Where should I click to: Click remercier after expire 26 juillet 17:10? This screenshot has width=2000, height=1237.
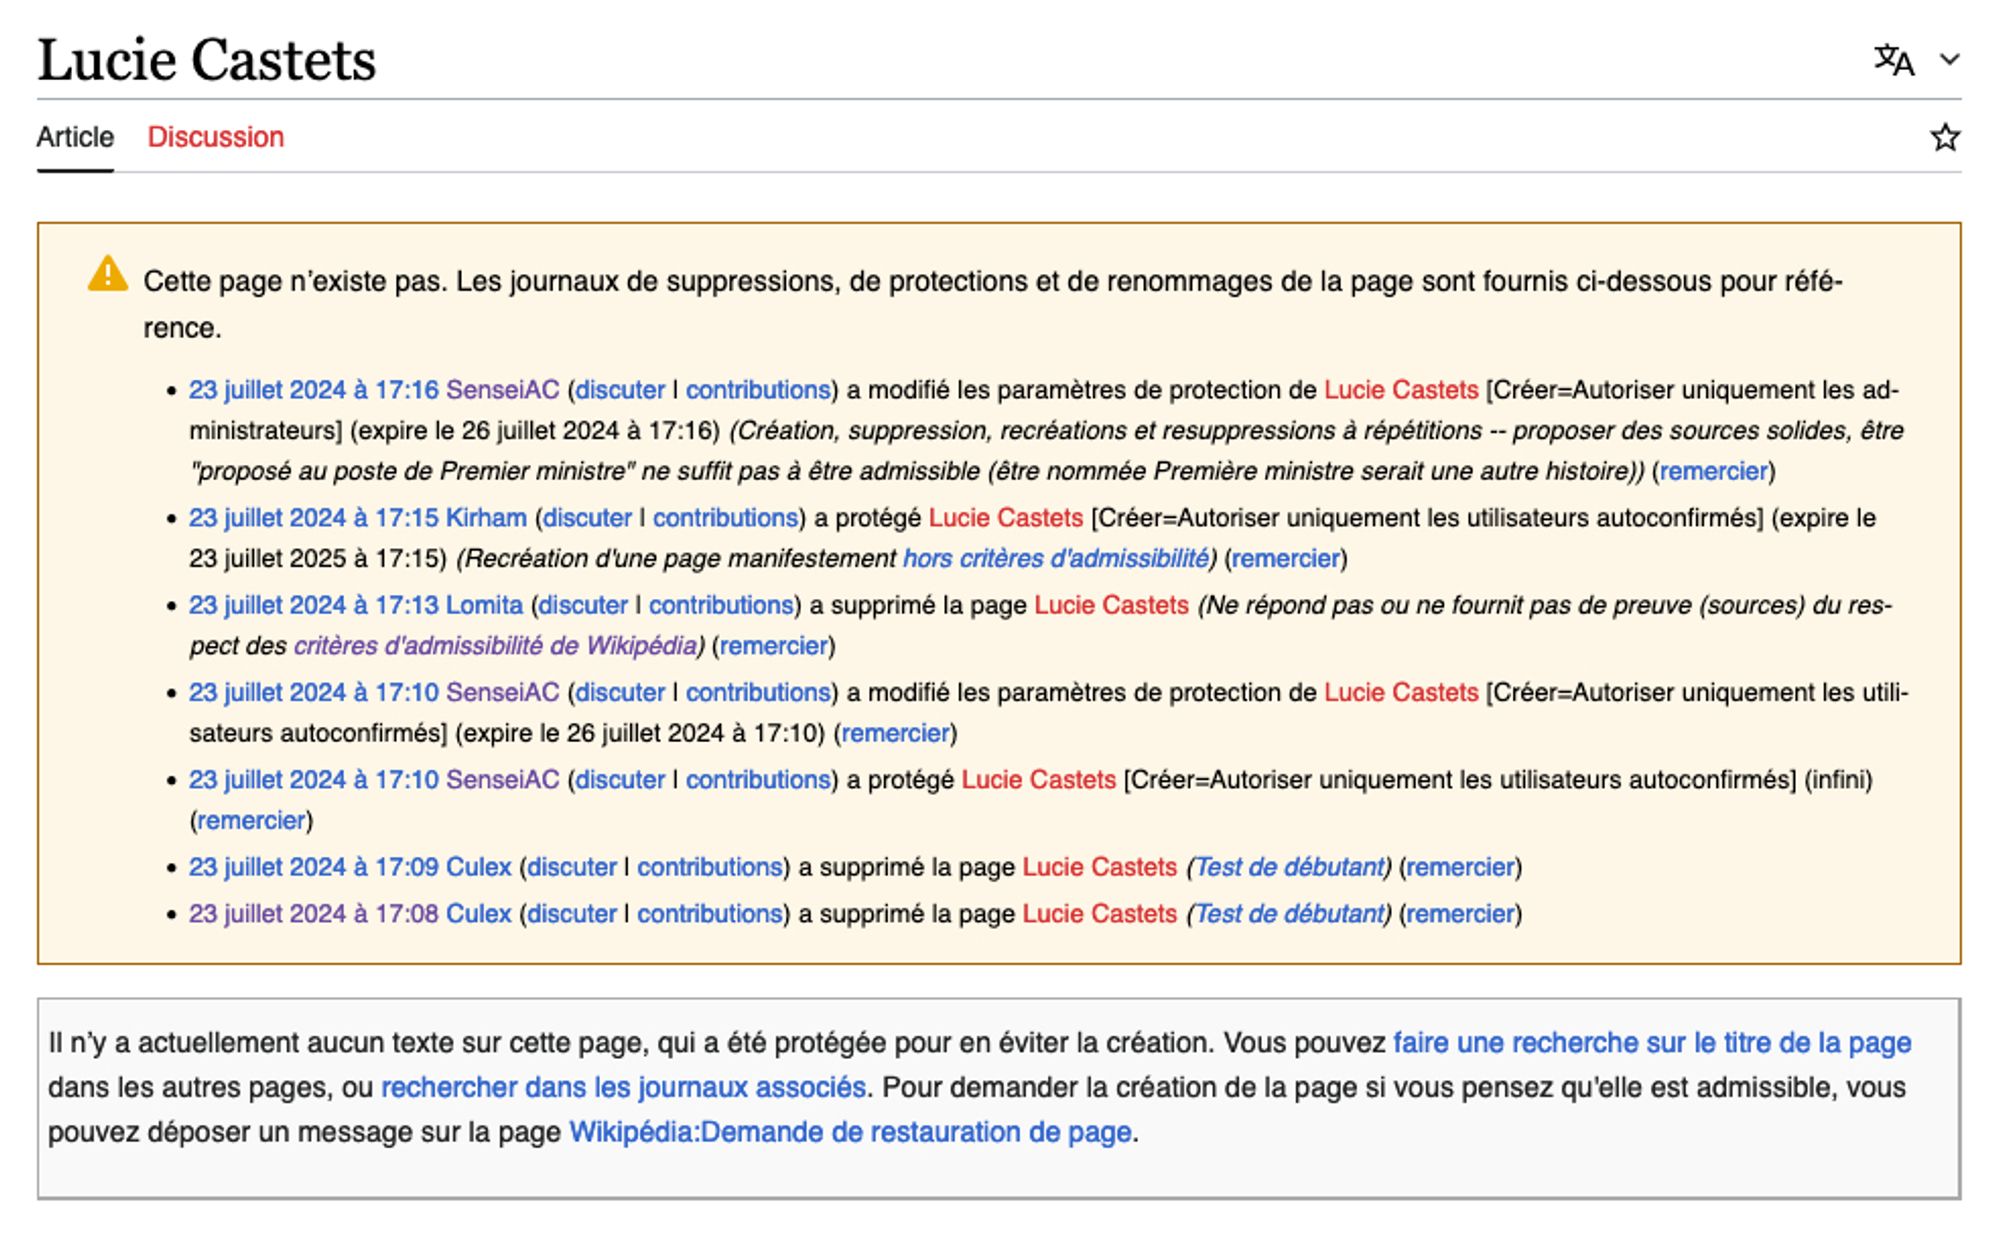(x=895, y=733)
